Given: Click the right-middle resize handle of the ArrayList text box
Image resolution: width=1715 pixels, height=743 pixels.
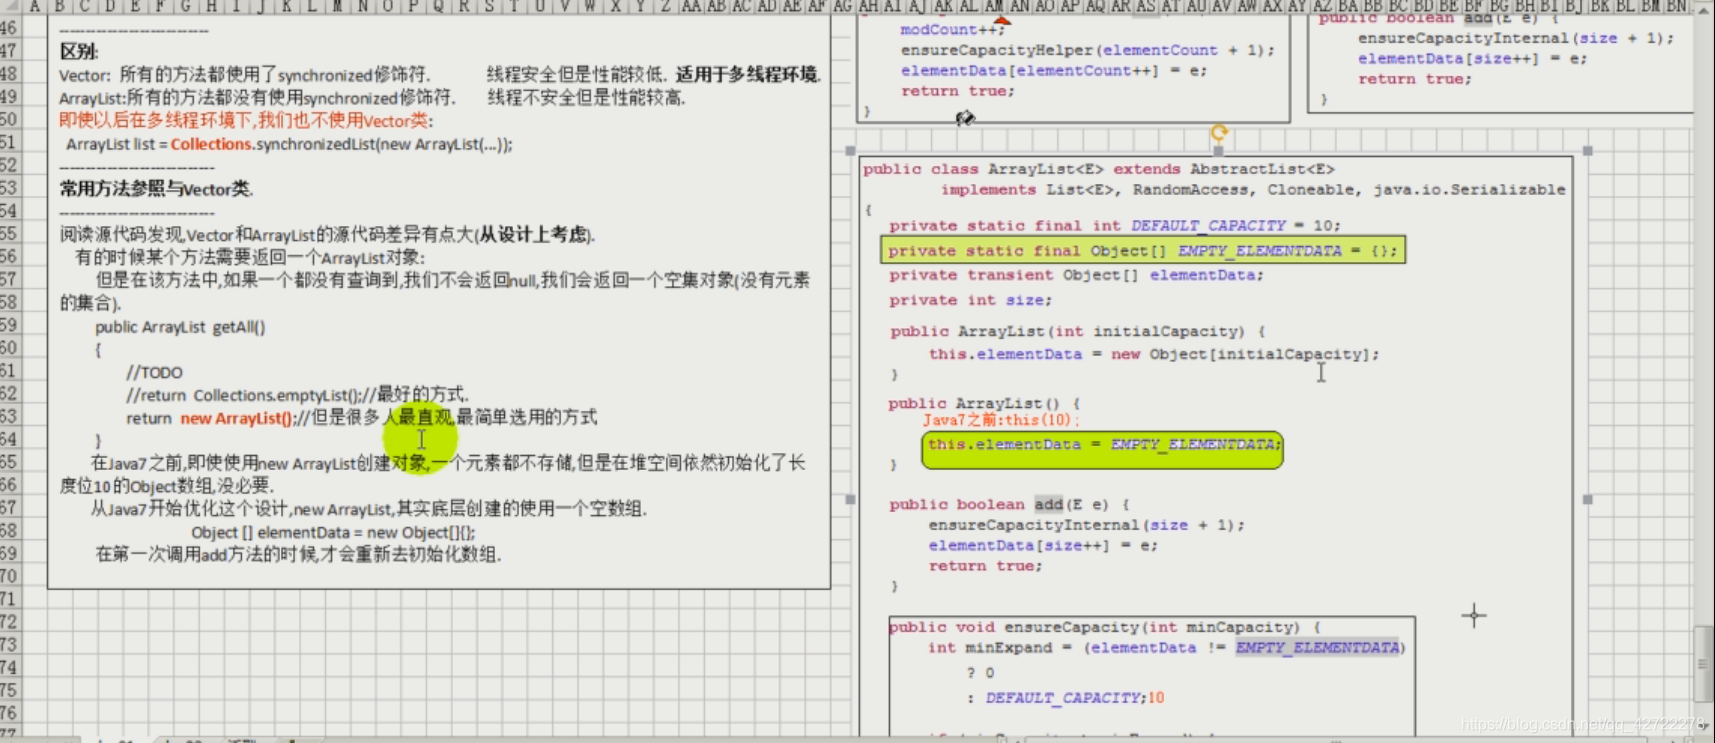Looking at the screenshot, I should click(x=1587, y=499).
